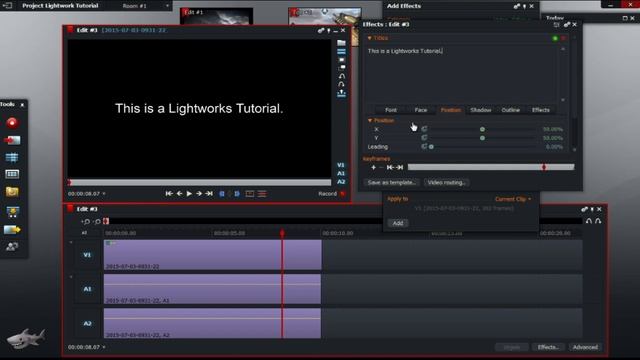The height and width of the screenshot is (360, 640).
Task: Go to next keyframe in Effects panel
Action: coord(400,167)
